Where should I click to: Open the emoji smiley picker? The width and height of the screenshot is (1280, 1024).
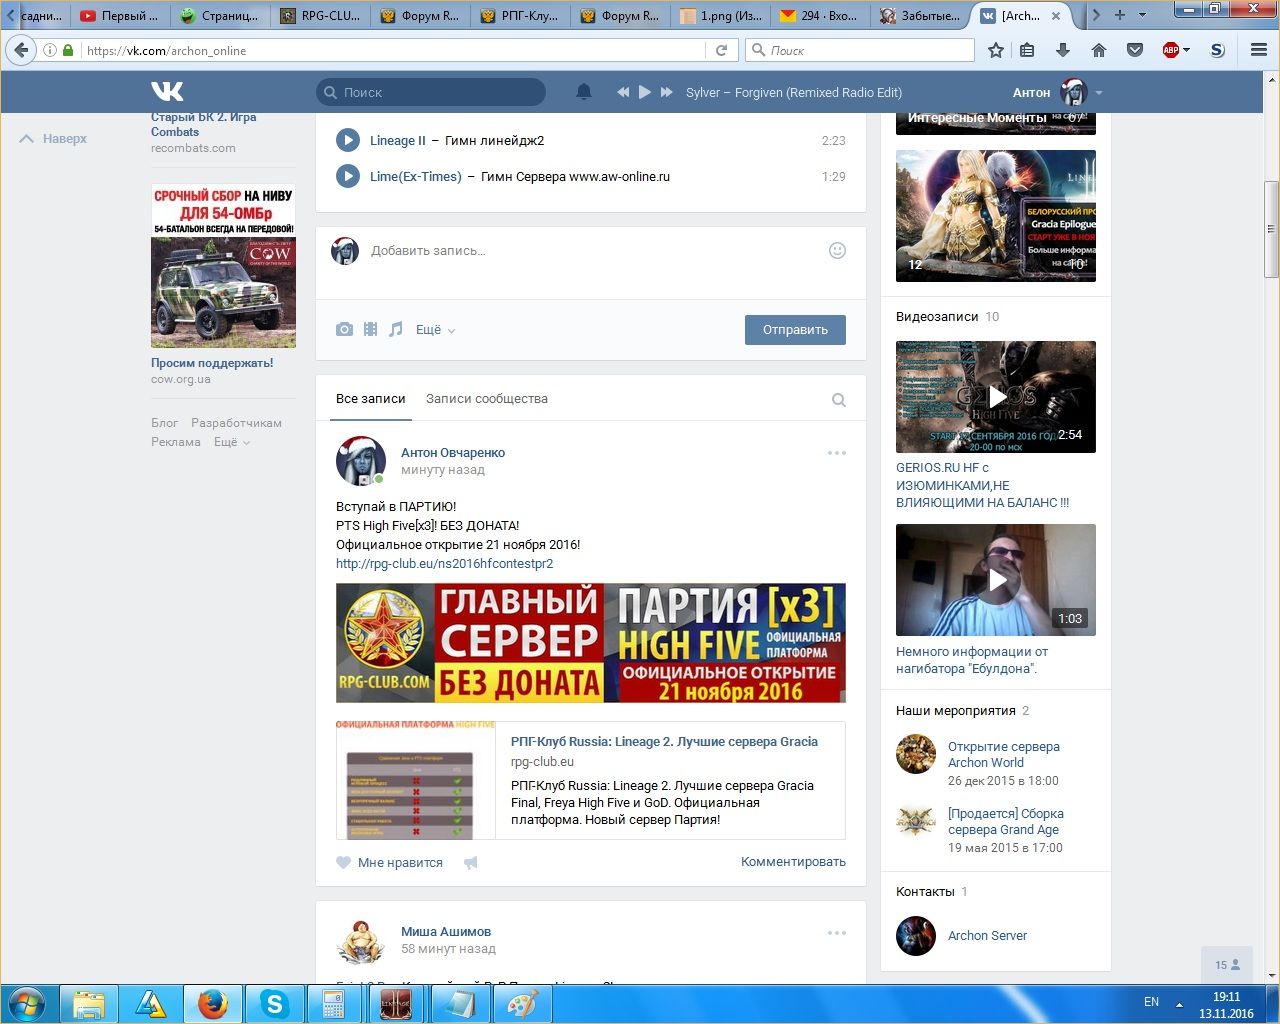838,251
